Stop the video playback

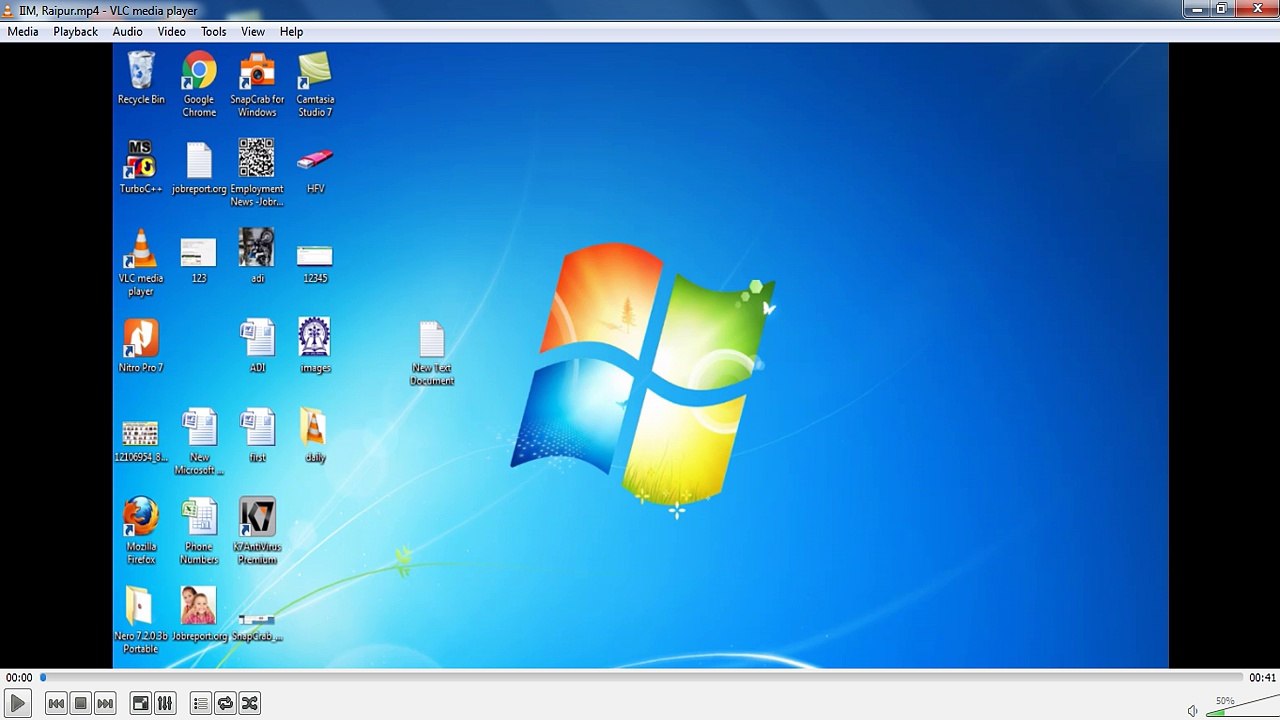(x=81, y=704)
